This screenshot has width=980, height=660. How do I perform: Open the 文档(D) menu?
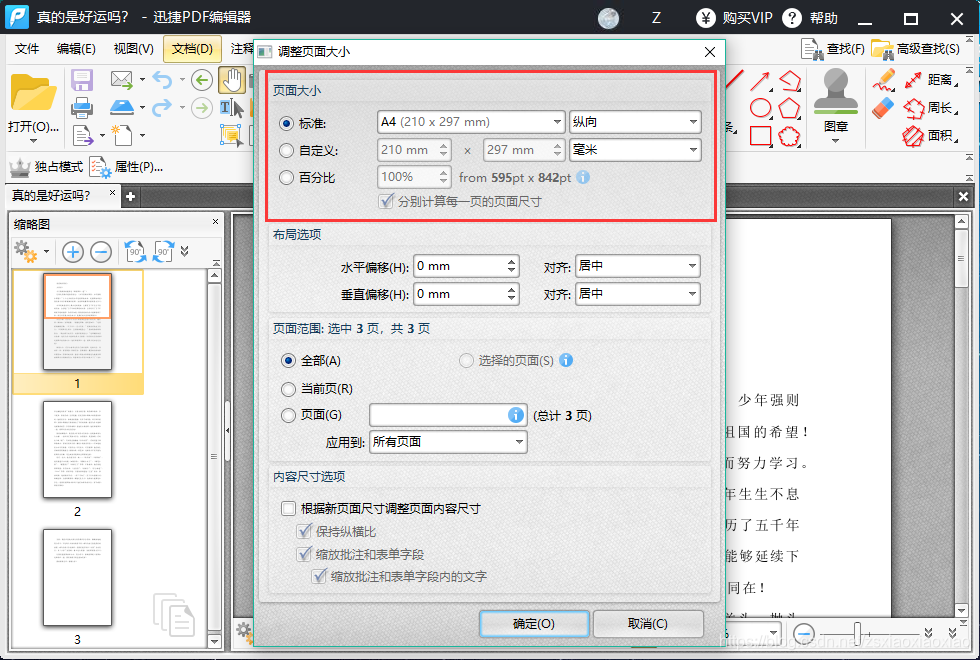coord(192,49)
